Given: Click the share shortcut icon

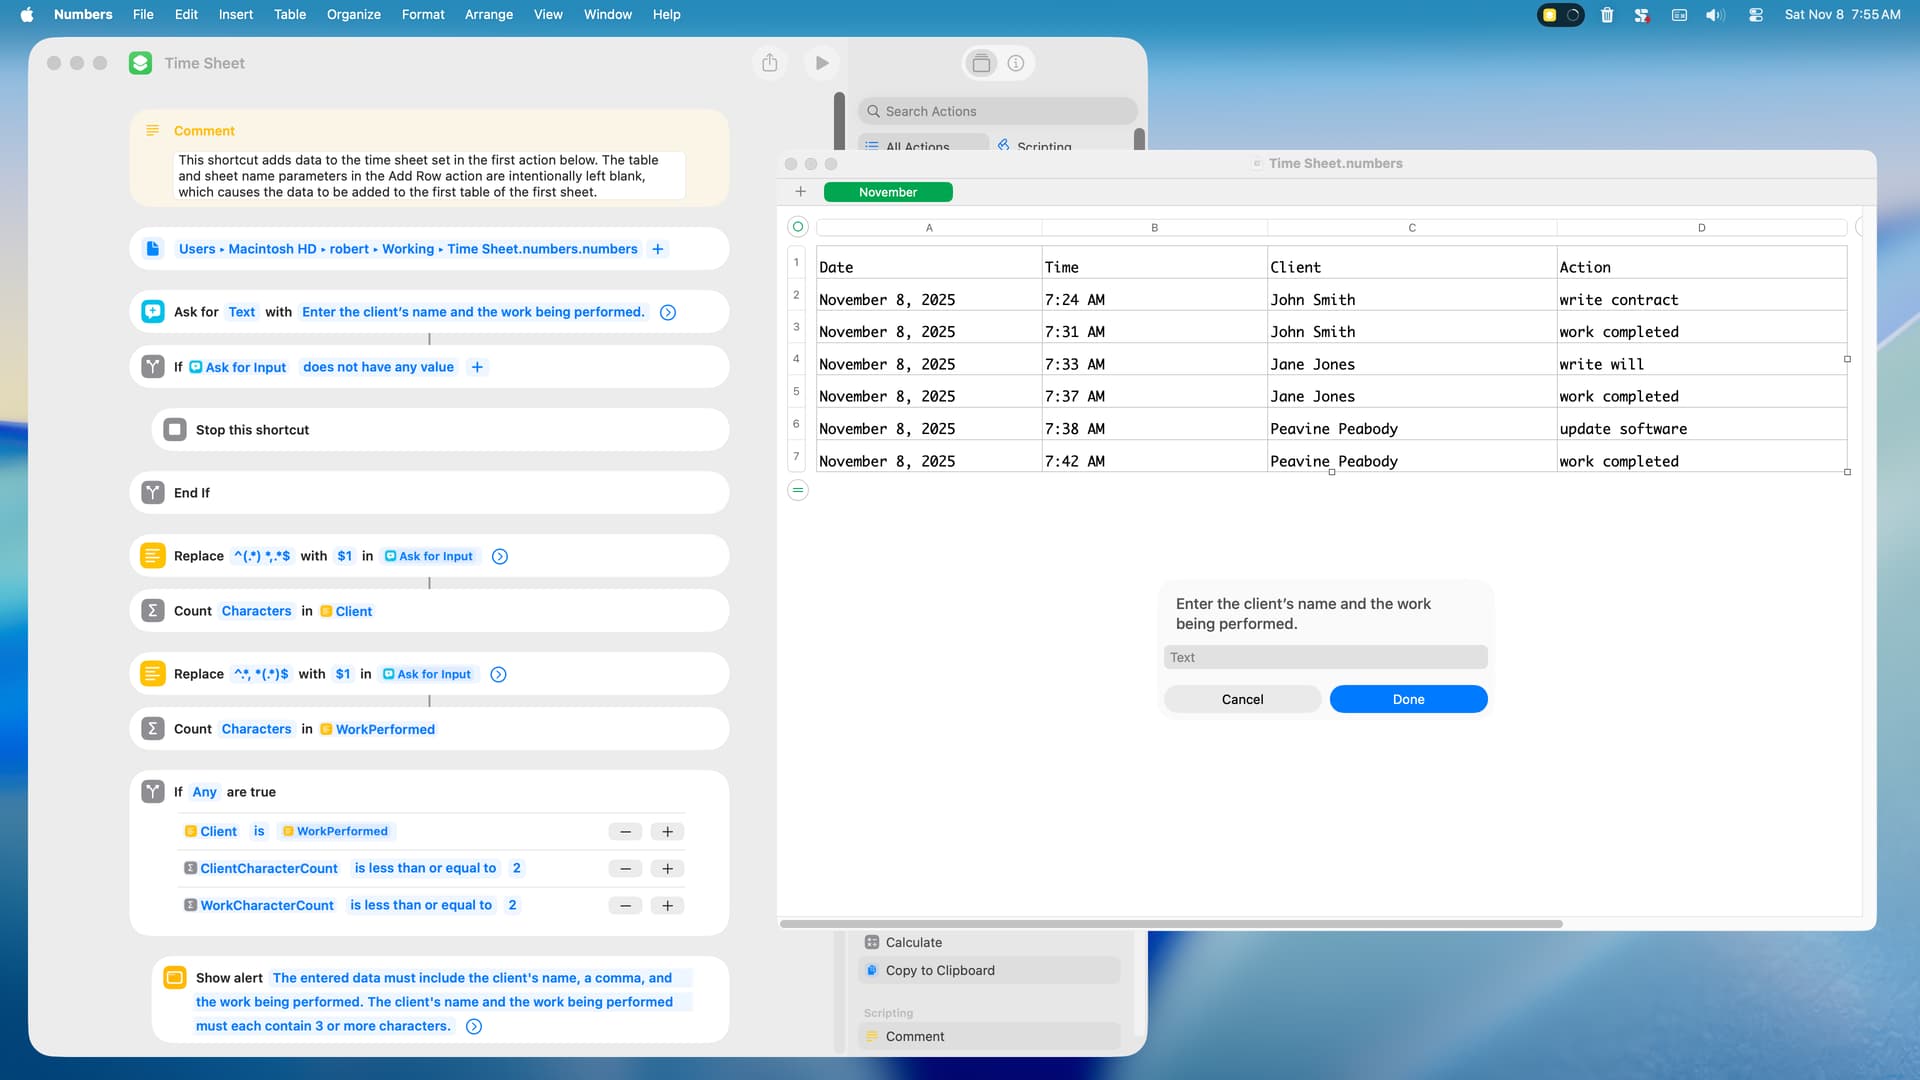Looking at the screenshot, I should coord(769,63).
